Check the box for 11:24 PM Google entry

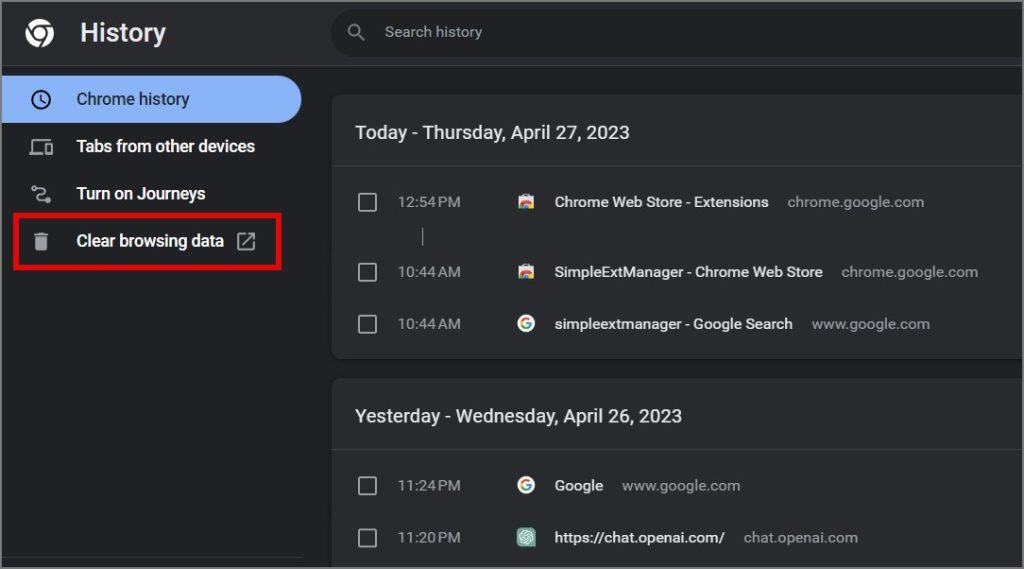(x=367, y=486)
